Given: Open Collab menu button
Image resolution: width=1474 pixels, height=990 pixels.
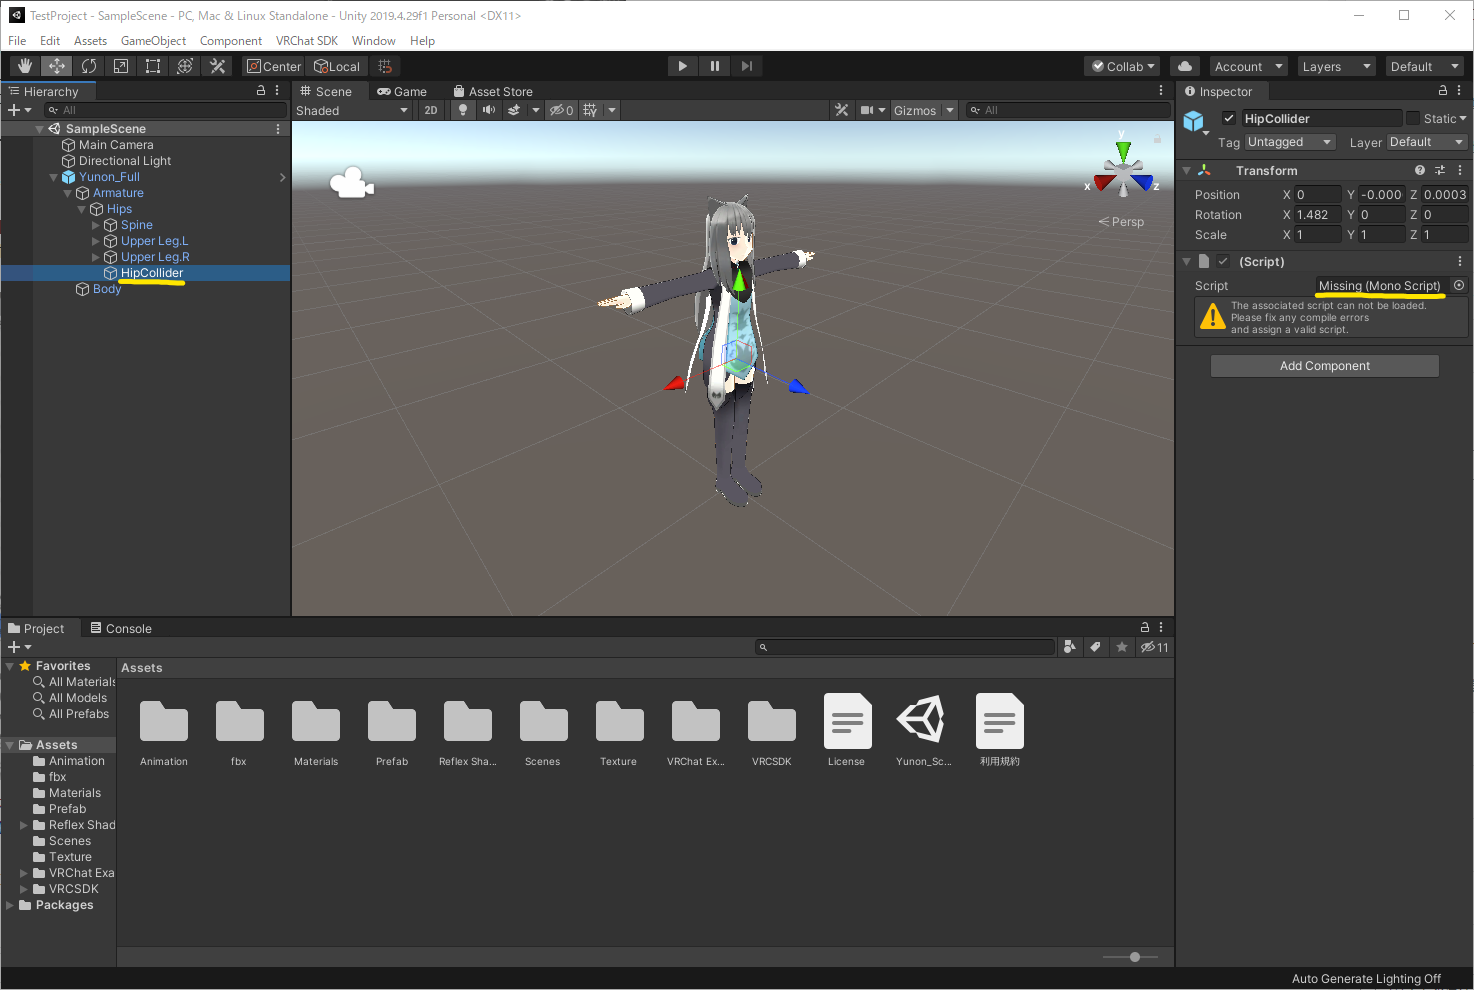Looking at the screenshot, I should coord(1122,66).
